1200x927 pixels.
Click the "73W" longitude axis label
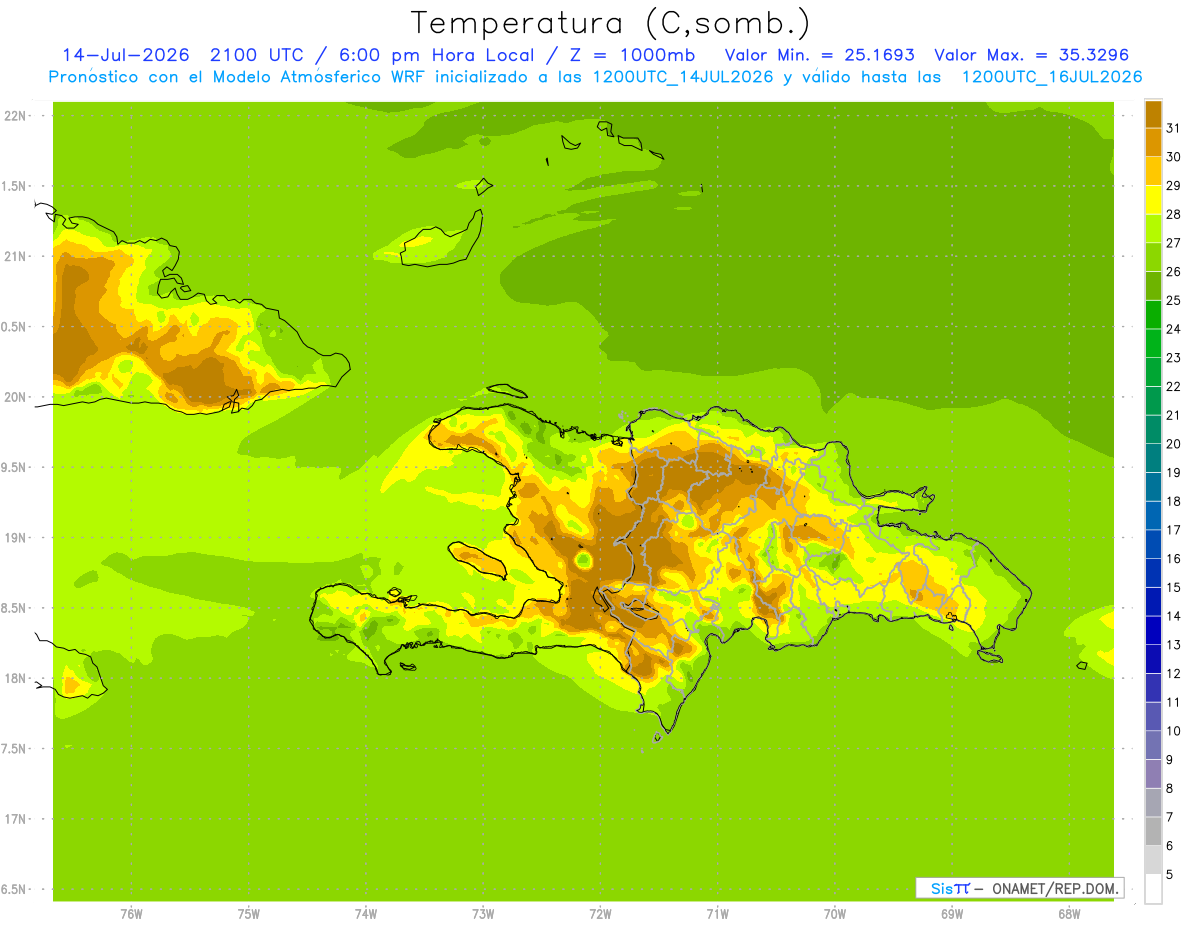[x=483, y=914]
